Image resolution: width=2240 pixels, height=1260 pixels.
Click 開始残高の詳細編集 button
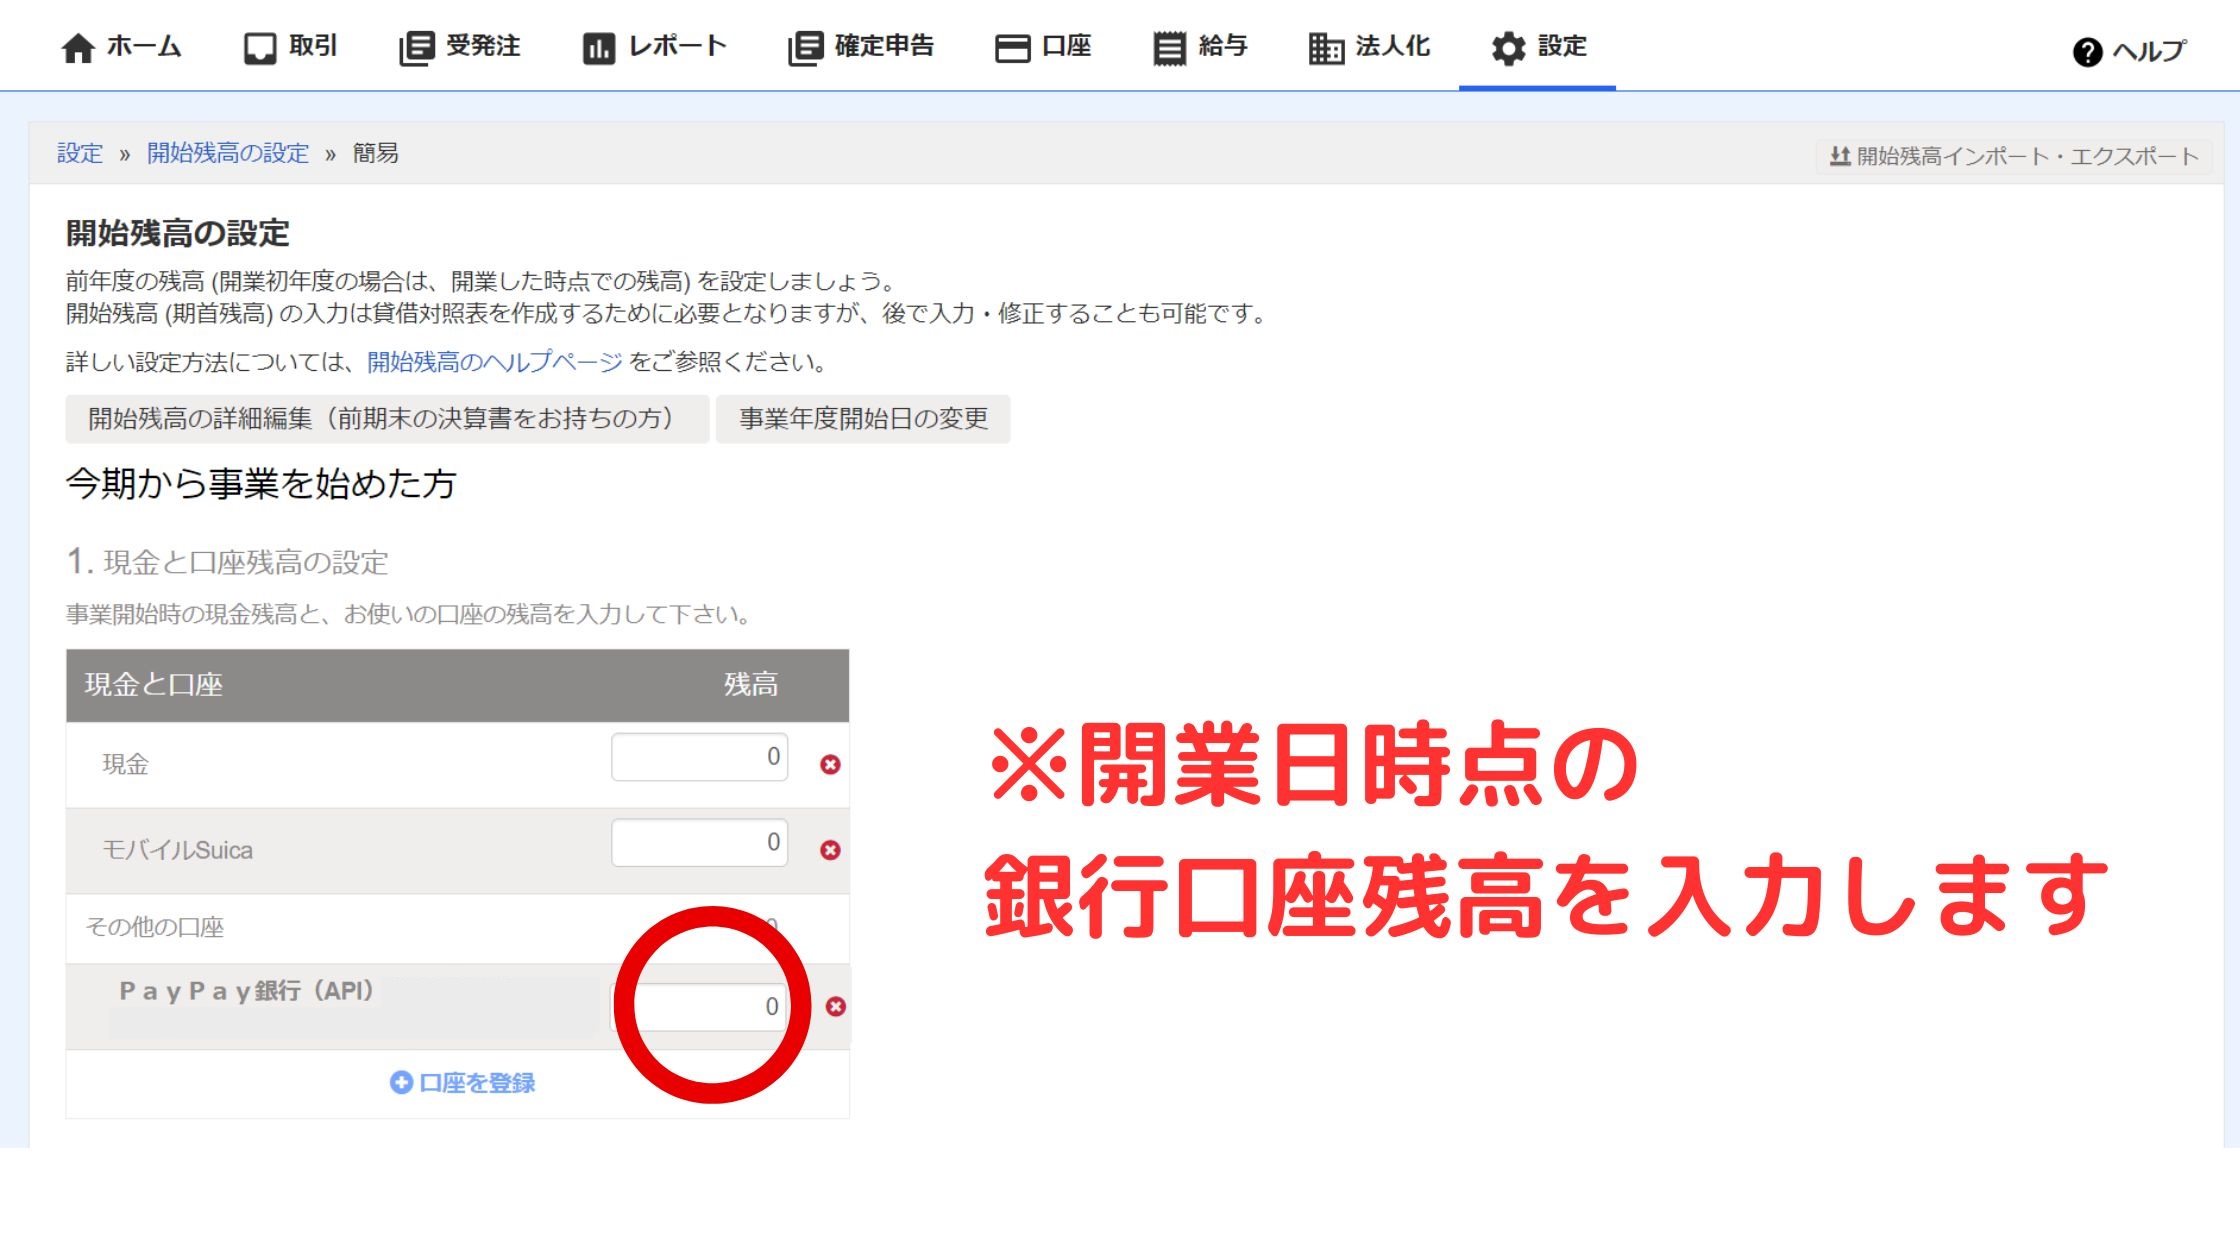386,418
